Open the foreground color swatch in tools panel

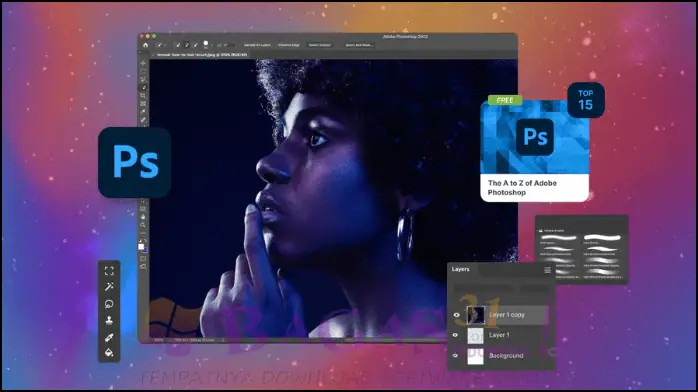pyautogui.click(x=141, y=246)
